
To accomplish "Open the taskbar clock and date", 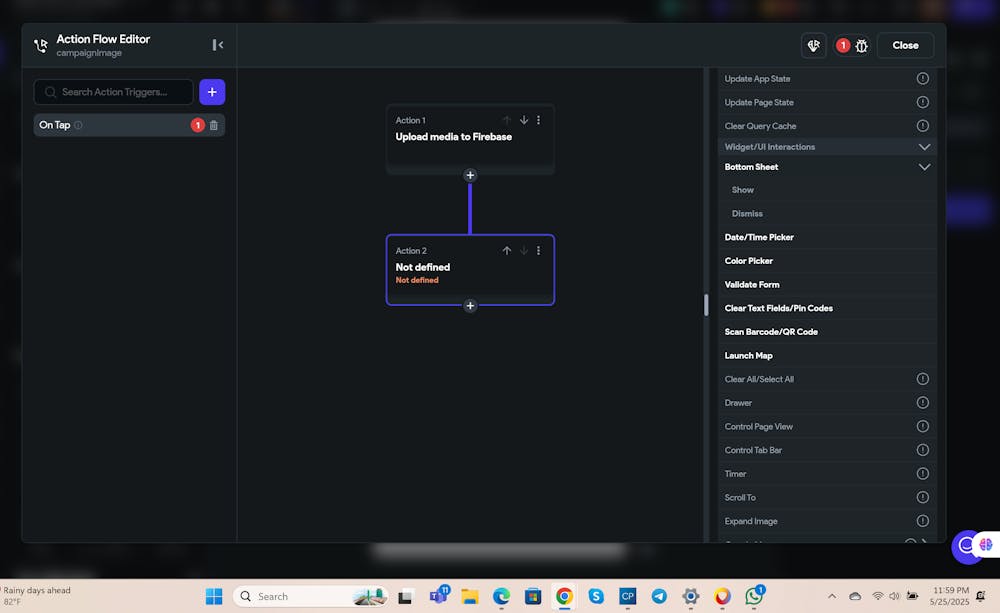I will 950,596.
